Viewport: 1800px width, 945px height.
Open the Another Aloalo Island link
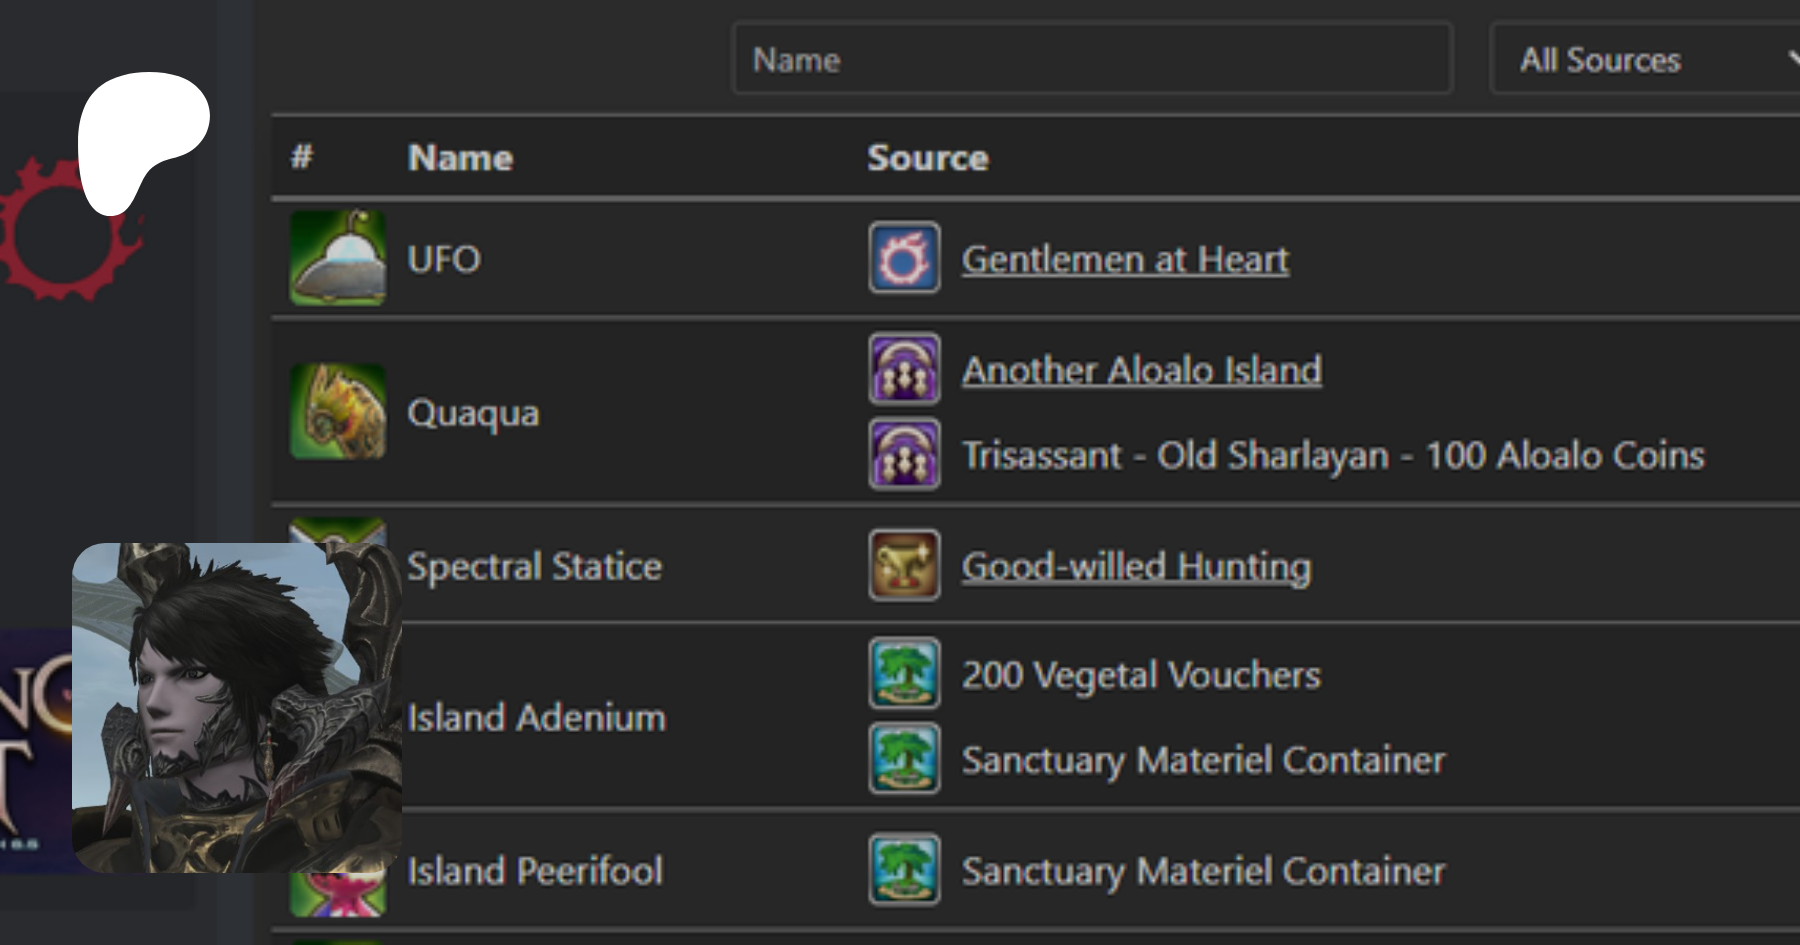coord(1141,371)
